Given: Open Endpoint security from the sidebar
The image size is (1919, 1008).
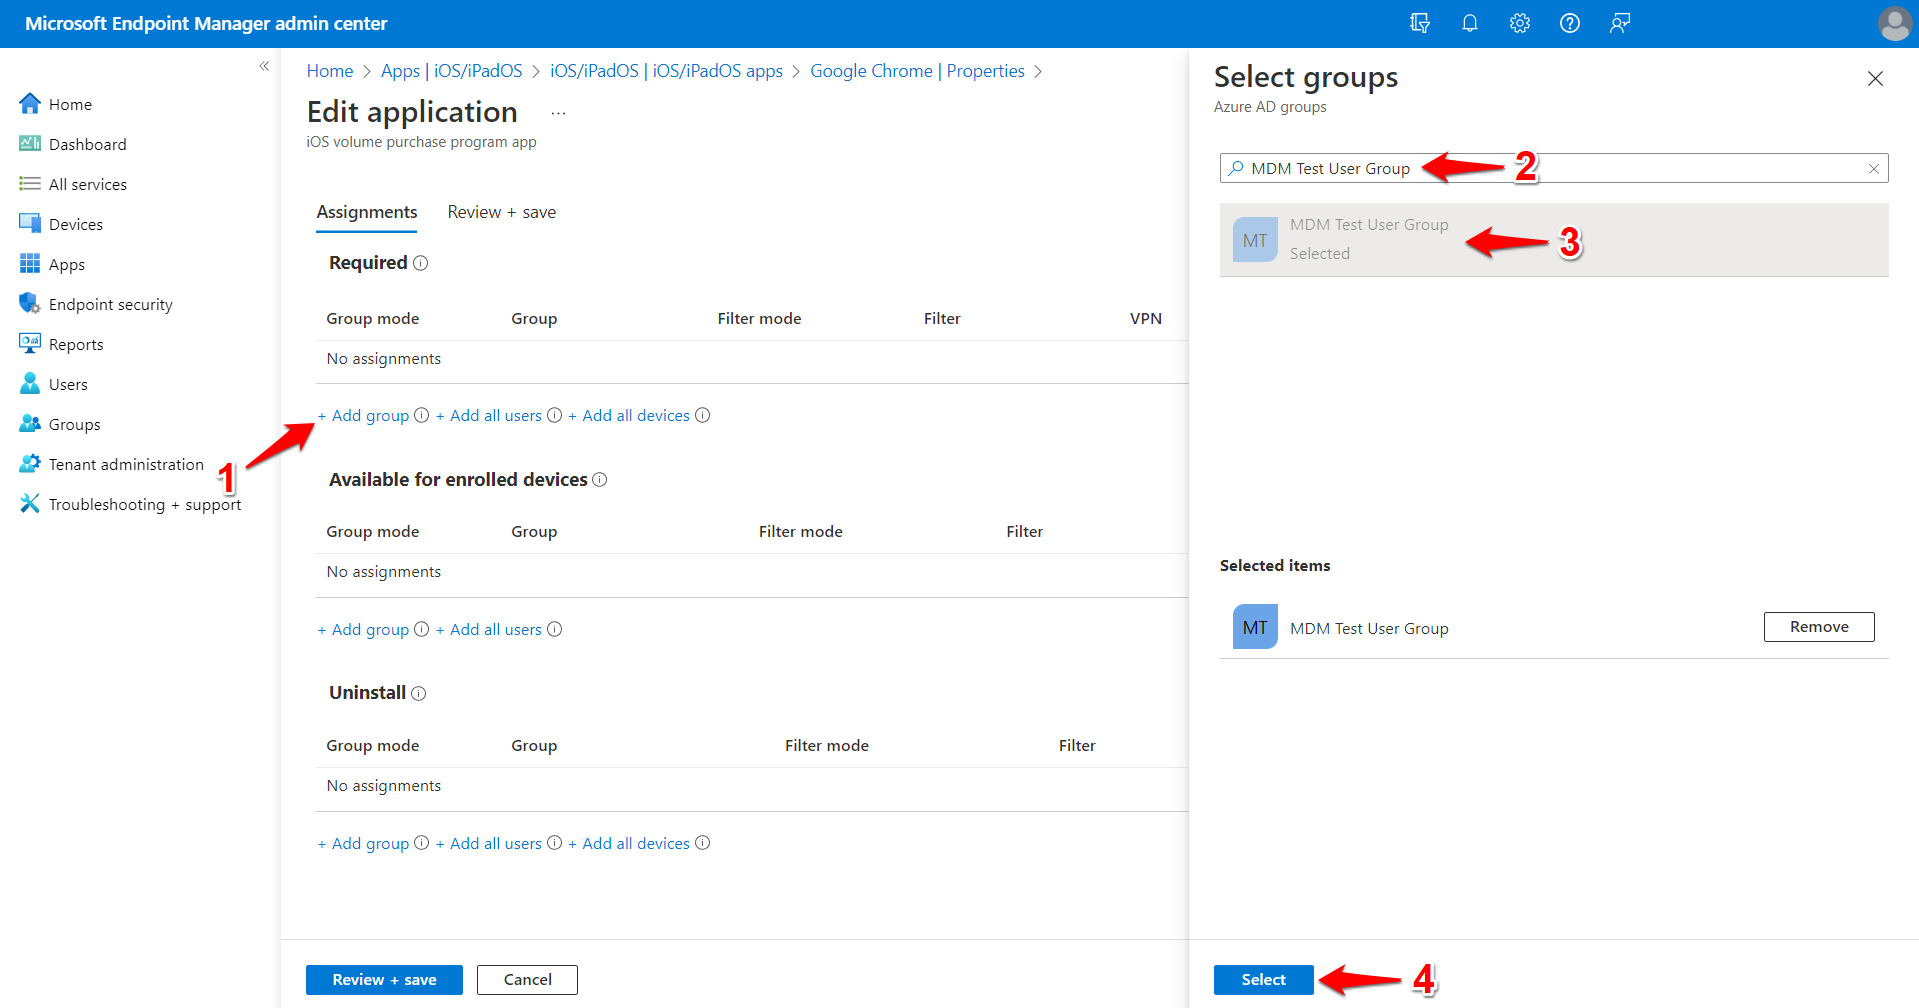Looking at the screenshot, I should click(110, 303).
